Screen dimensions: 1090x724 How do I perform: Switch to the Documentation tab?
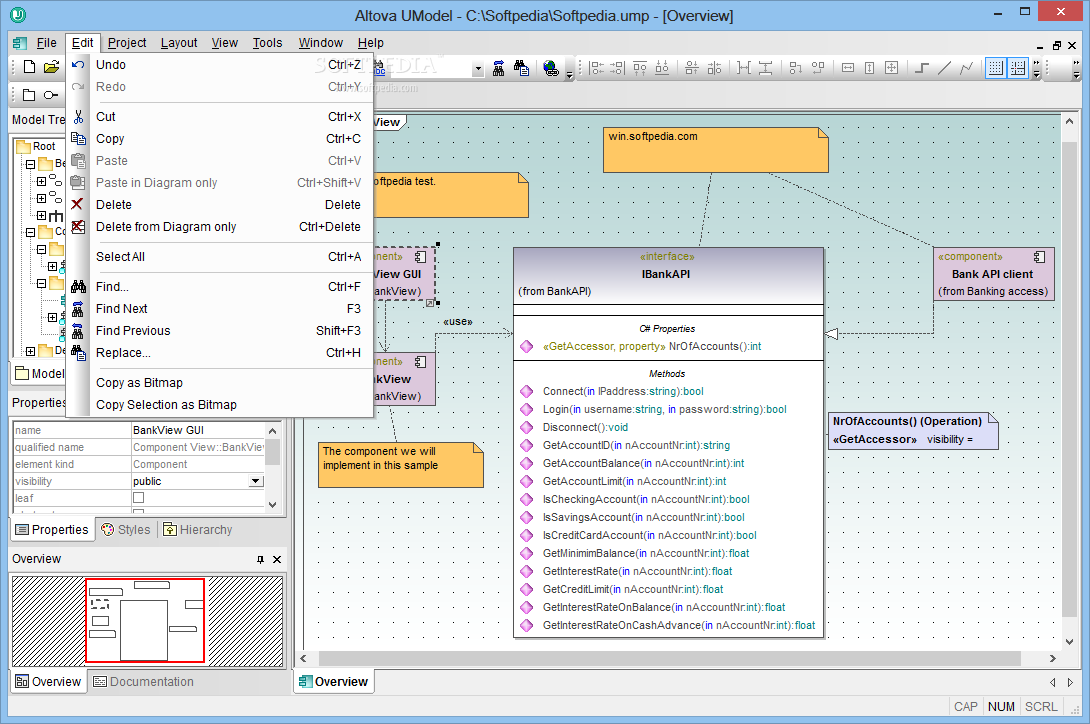tap(143, 682)
